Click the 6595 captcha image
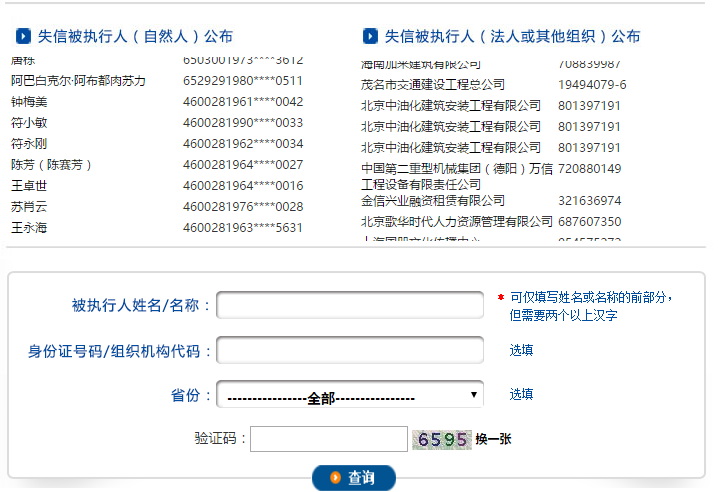This screenshot has height=492, width=719. (x=441, y=439)
